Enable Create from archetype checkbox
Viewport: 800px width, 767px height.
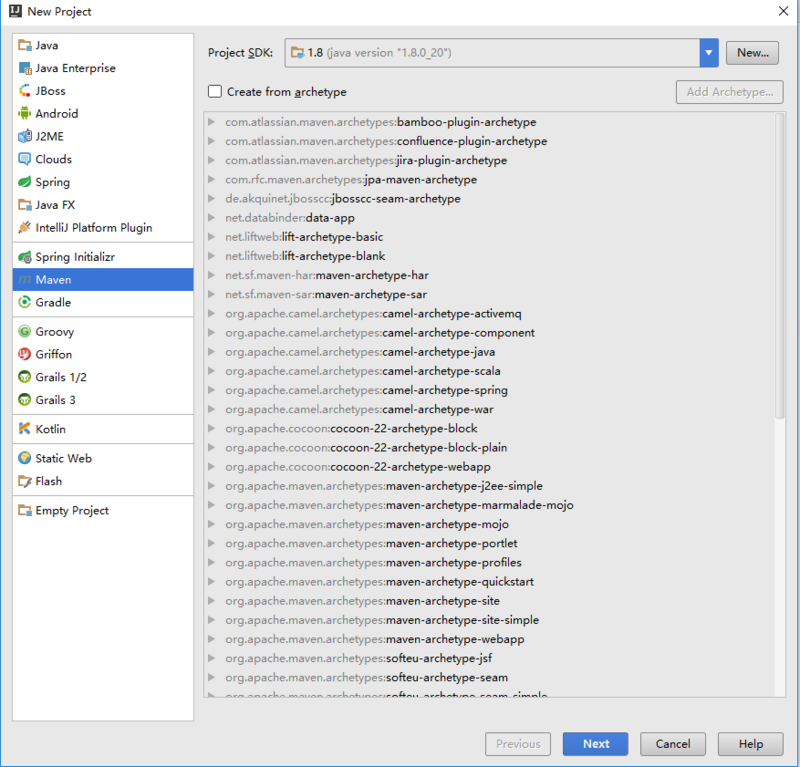pyautogui.click(x=215, y=91)
